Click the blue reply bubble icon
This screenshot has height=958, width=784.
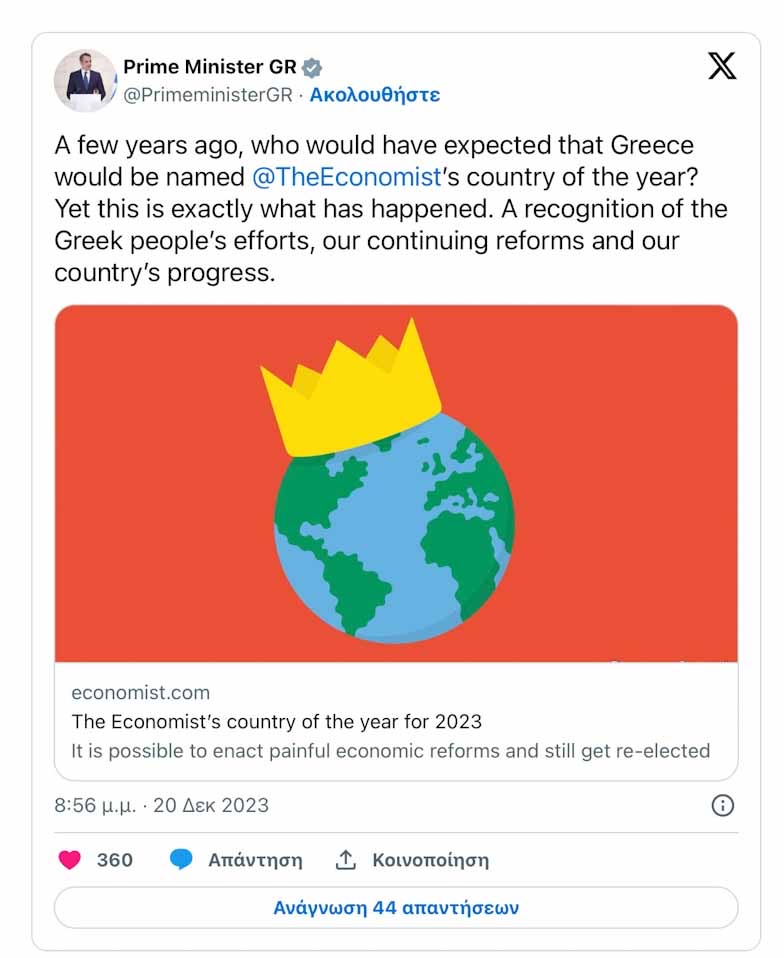[181, 860]
